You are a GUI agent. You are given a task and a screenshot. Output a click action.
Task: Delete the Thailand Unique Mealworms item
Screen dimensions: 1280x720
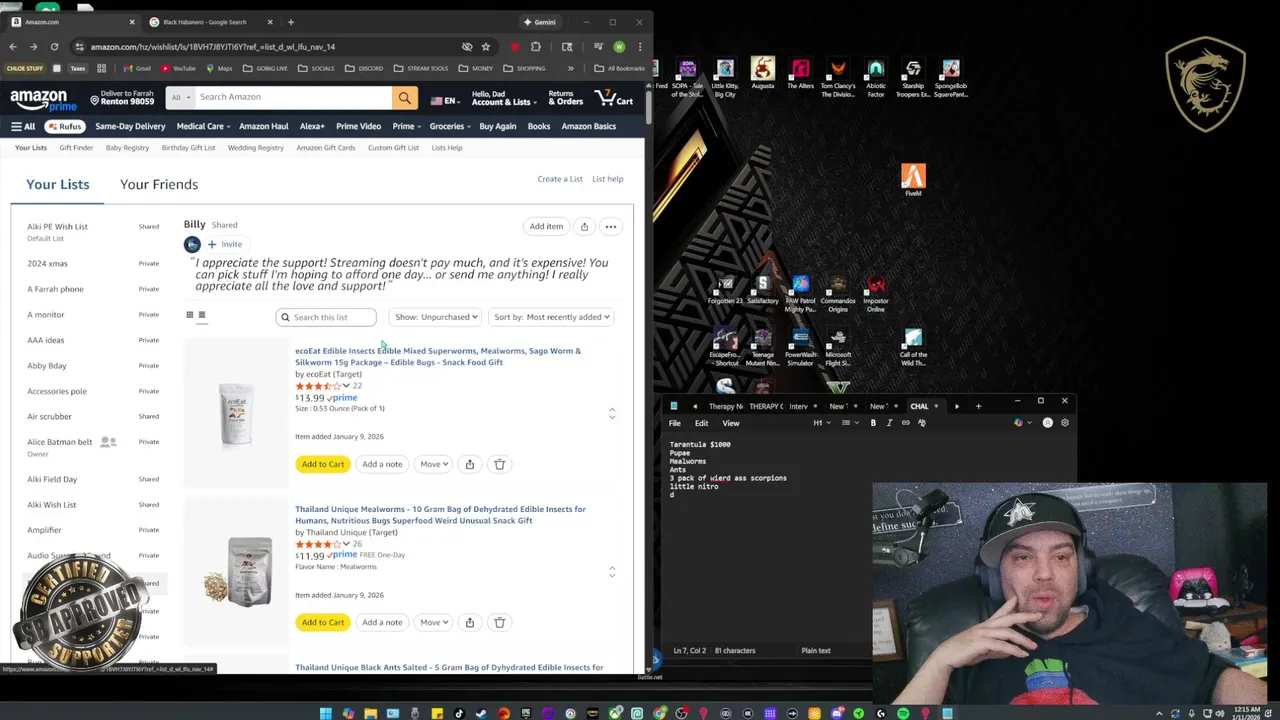pos(500,622)
